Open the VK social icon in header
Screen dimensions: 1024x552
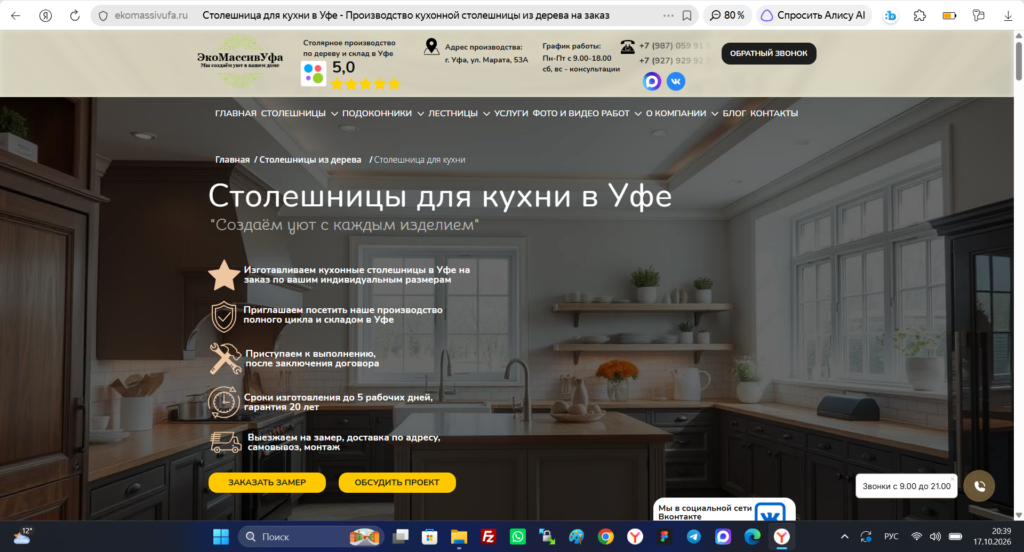pyautogui.click(x=676, y=81)
